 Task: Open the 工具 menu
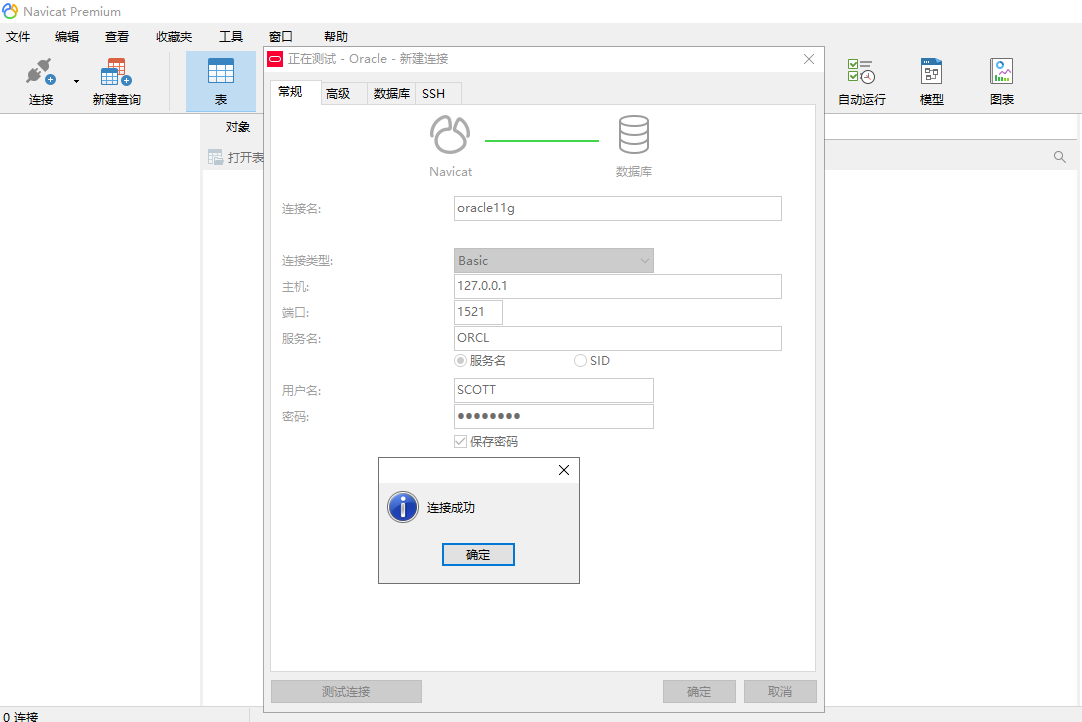230,37
